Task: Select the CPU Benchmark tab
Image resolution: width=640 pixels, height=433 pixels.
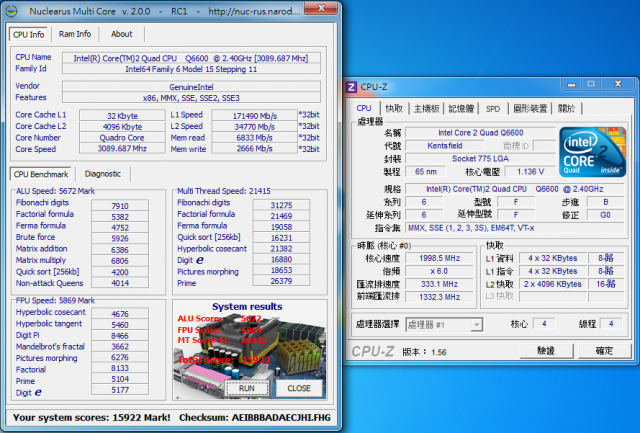Action: coord(41,174)
